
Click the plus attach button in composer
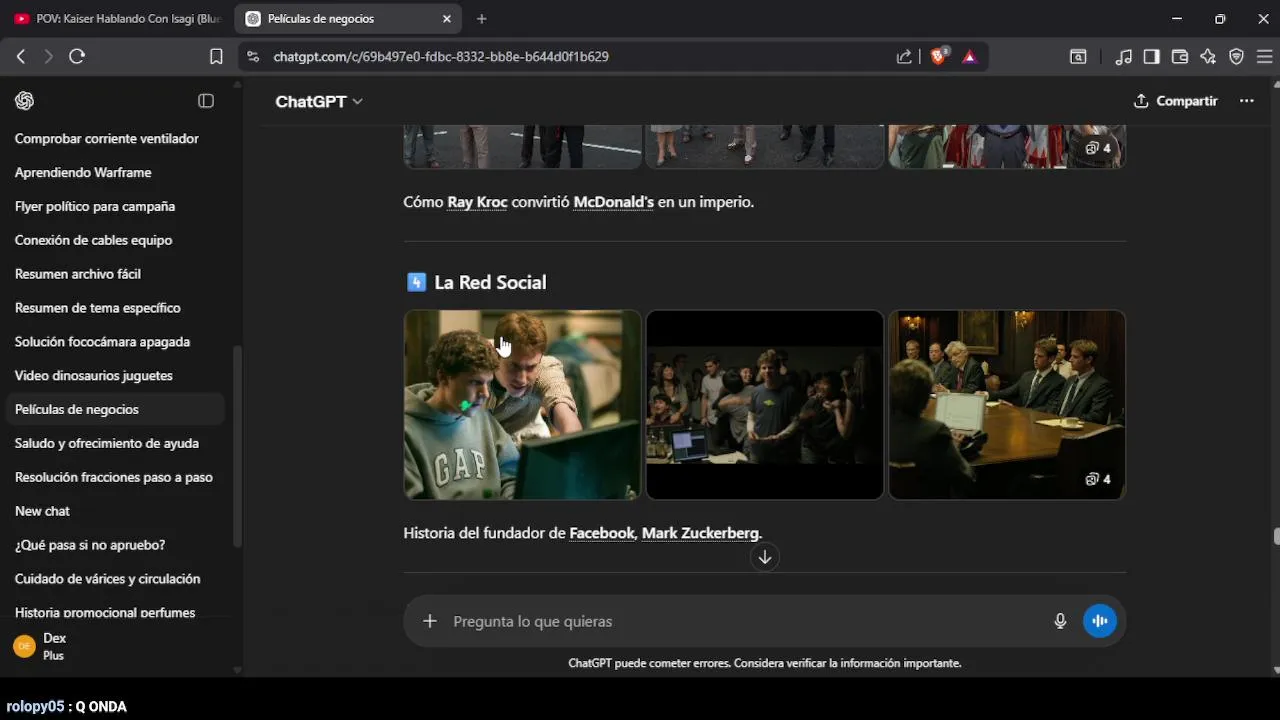tap(430, 621)
